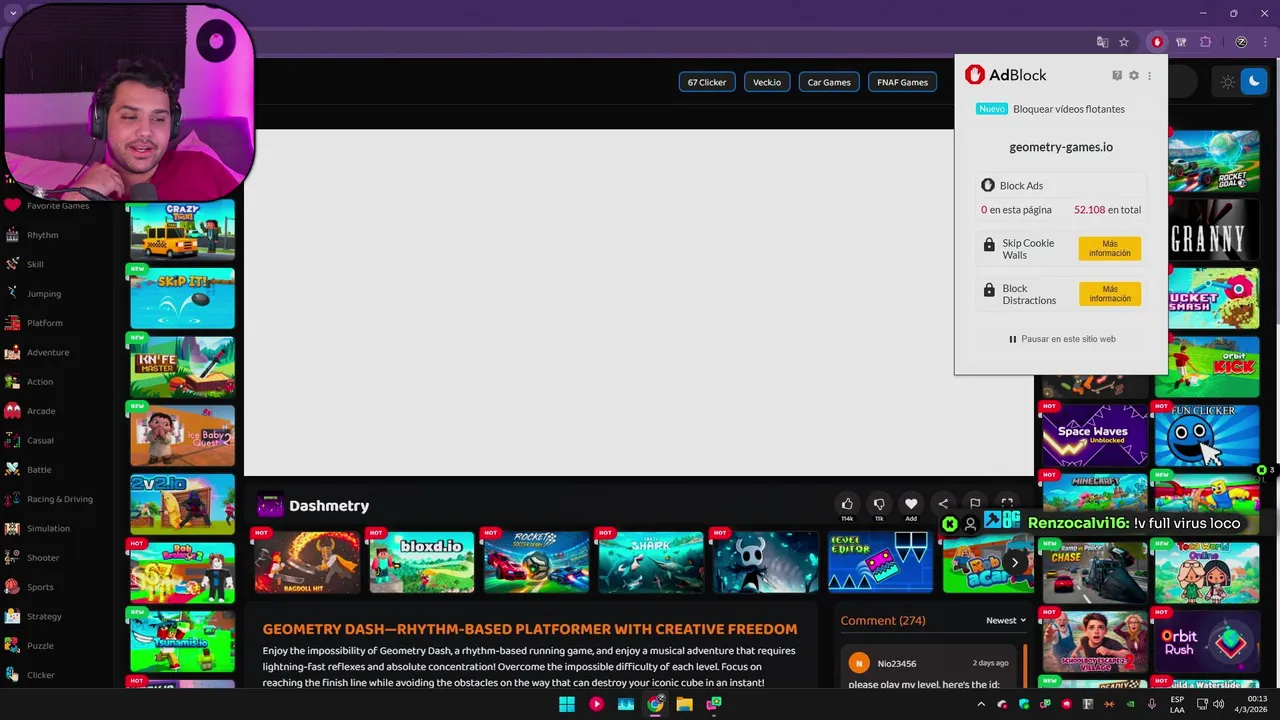Screen dimensions: 1280x720
Task: Select Jumping category
Action: tap(44, 294)
